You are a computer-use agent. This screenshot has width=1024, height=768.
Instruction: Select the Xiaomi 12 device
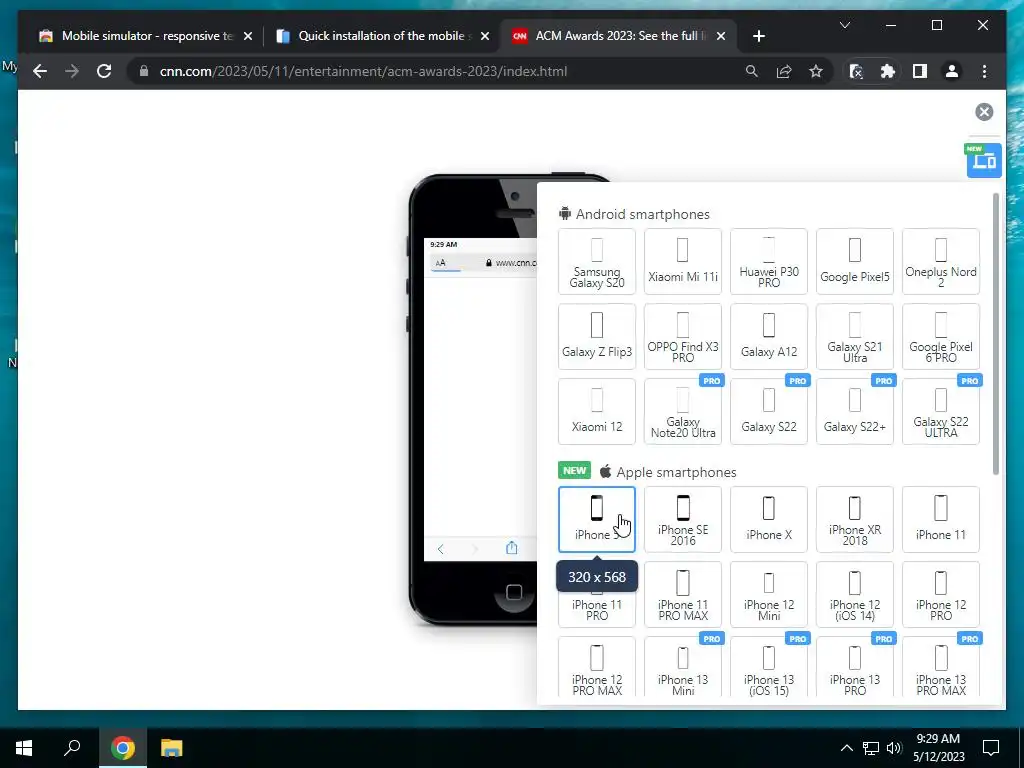(x=597, y=412)
